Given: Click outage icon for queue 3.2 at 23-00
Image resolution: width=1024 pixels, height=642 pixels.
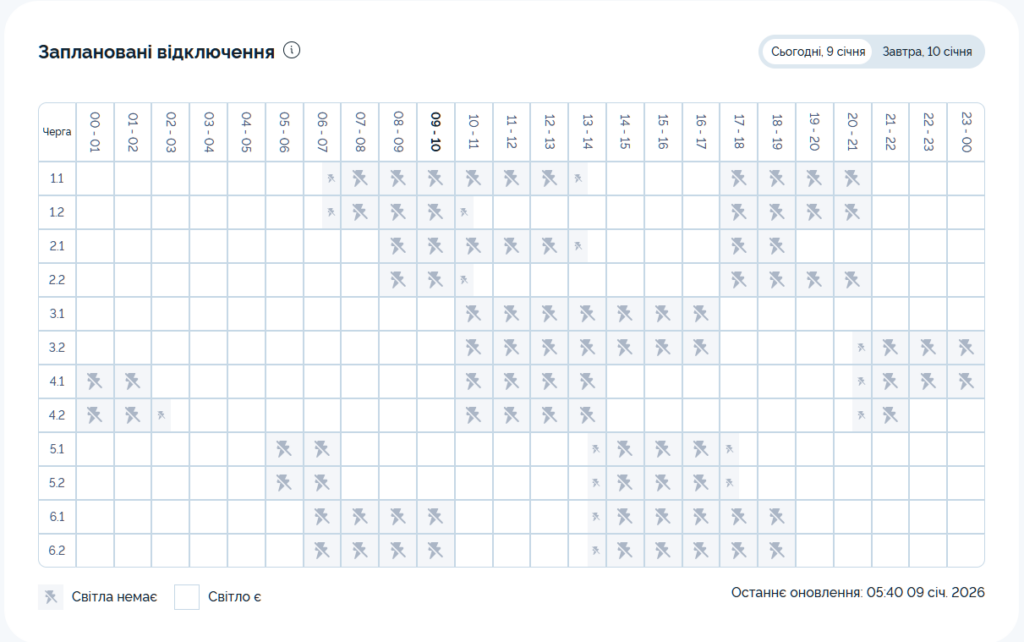Looking at the screenshot, I should pos(965,347).
